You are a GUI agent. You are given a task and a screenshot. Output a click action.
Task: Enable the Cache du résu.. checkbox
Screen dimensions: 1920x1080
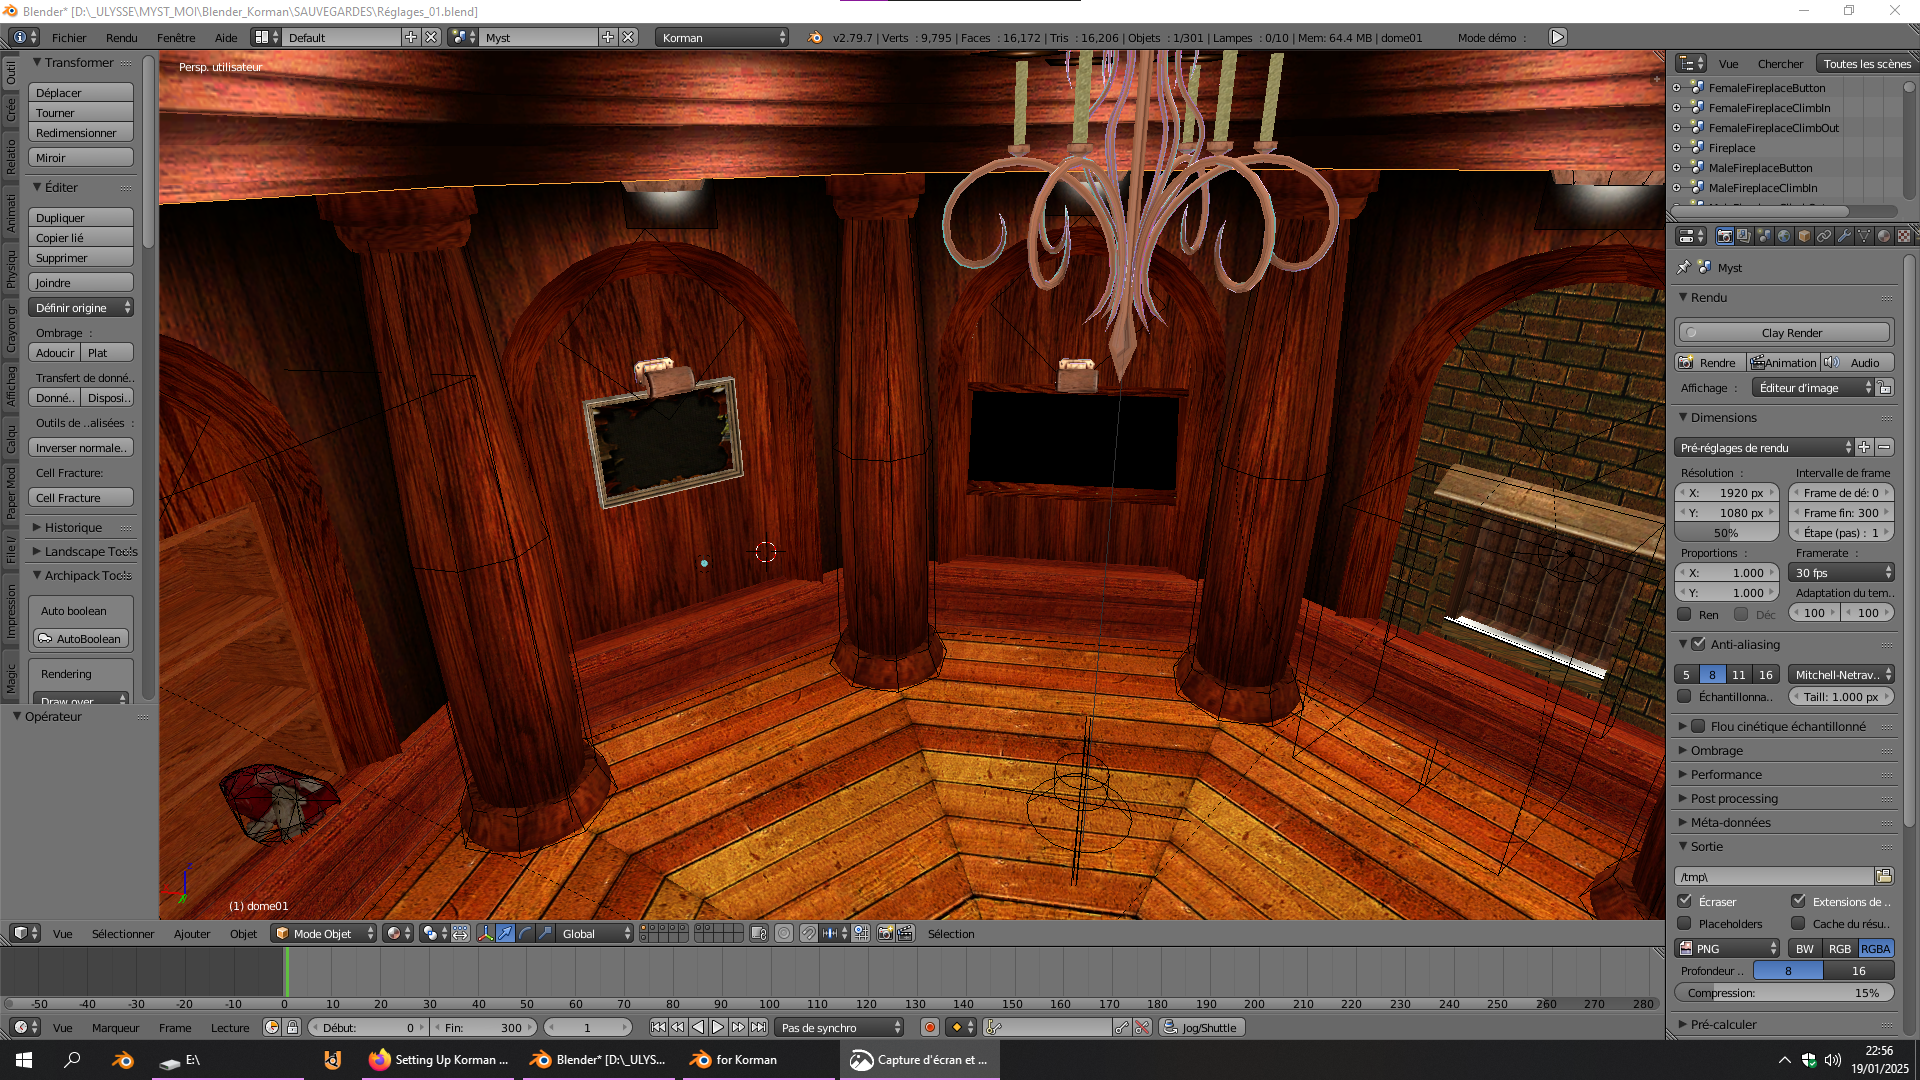pyautogui.click(x=1798, y=923)
